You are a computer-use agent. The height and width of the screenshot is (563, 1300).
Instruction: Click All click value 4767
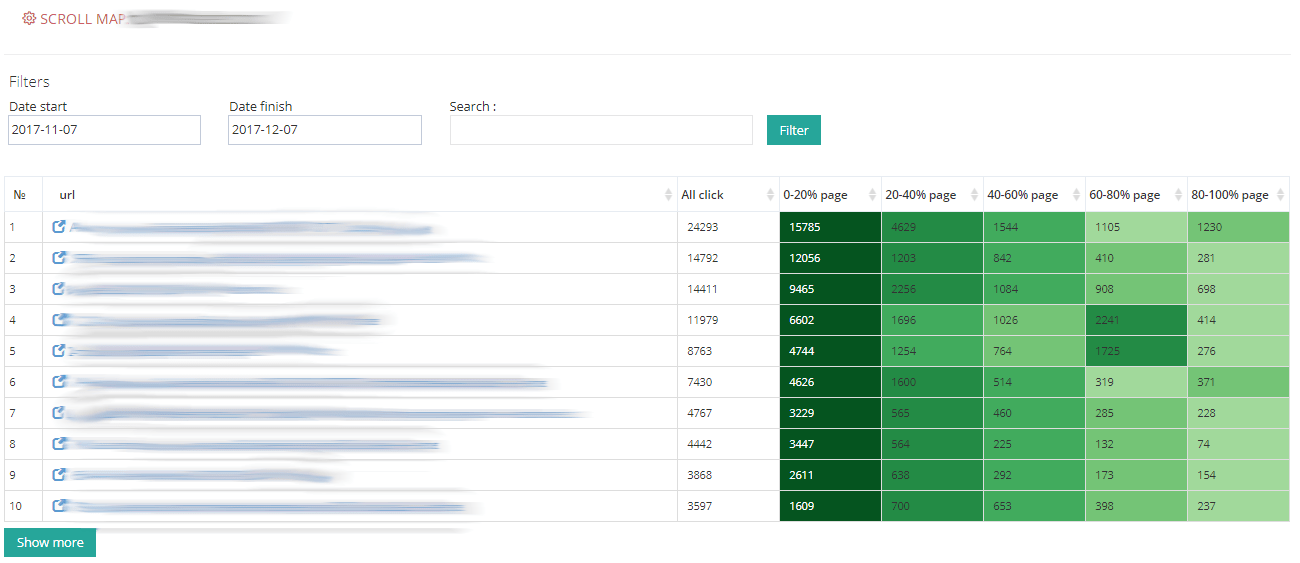700,413
